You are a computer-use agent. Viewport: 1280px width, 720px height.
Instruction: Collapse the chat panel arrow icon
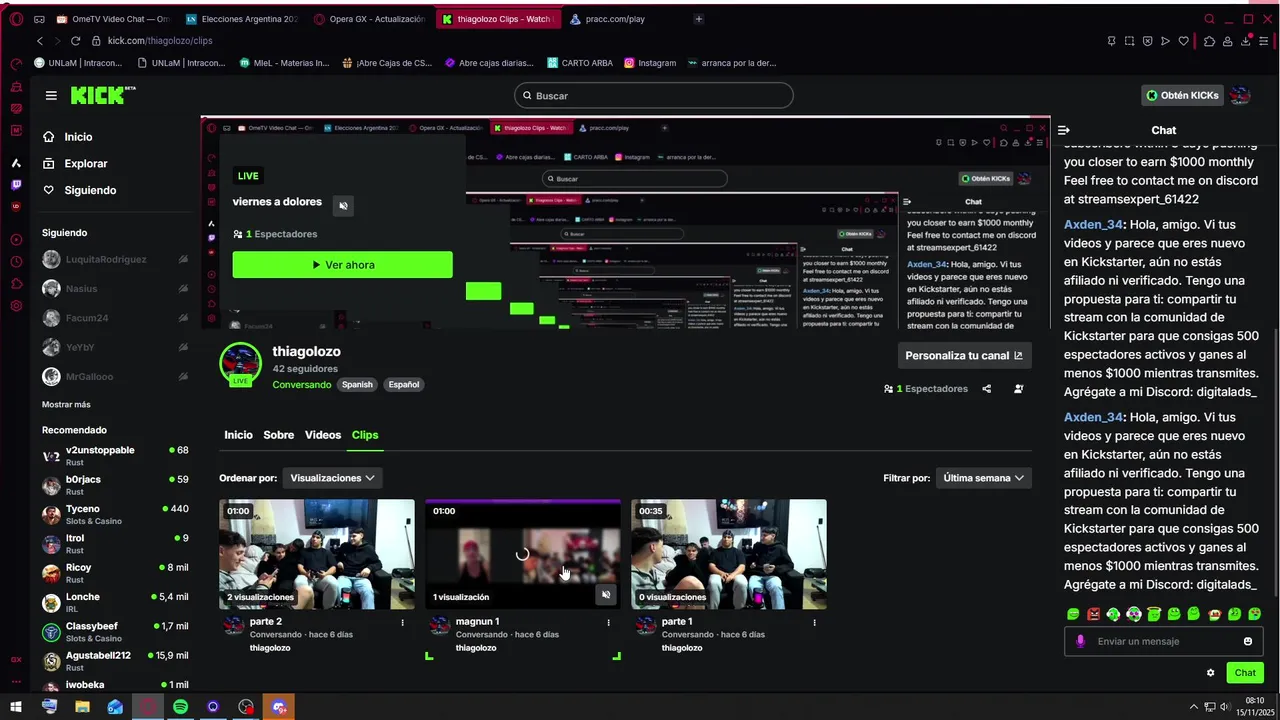(1064, 130)
